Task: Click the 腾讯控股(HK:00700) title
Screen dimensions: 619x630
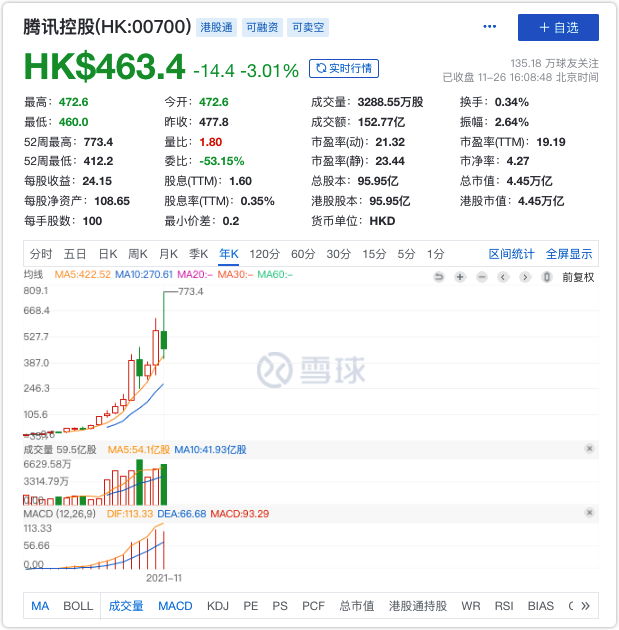Action: coord(107,27)
